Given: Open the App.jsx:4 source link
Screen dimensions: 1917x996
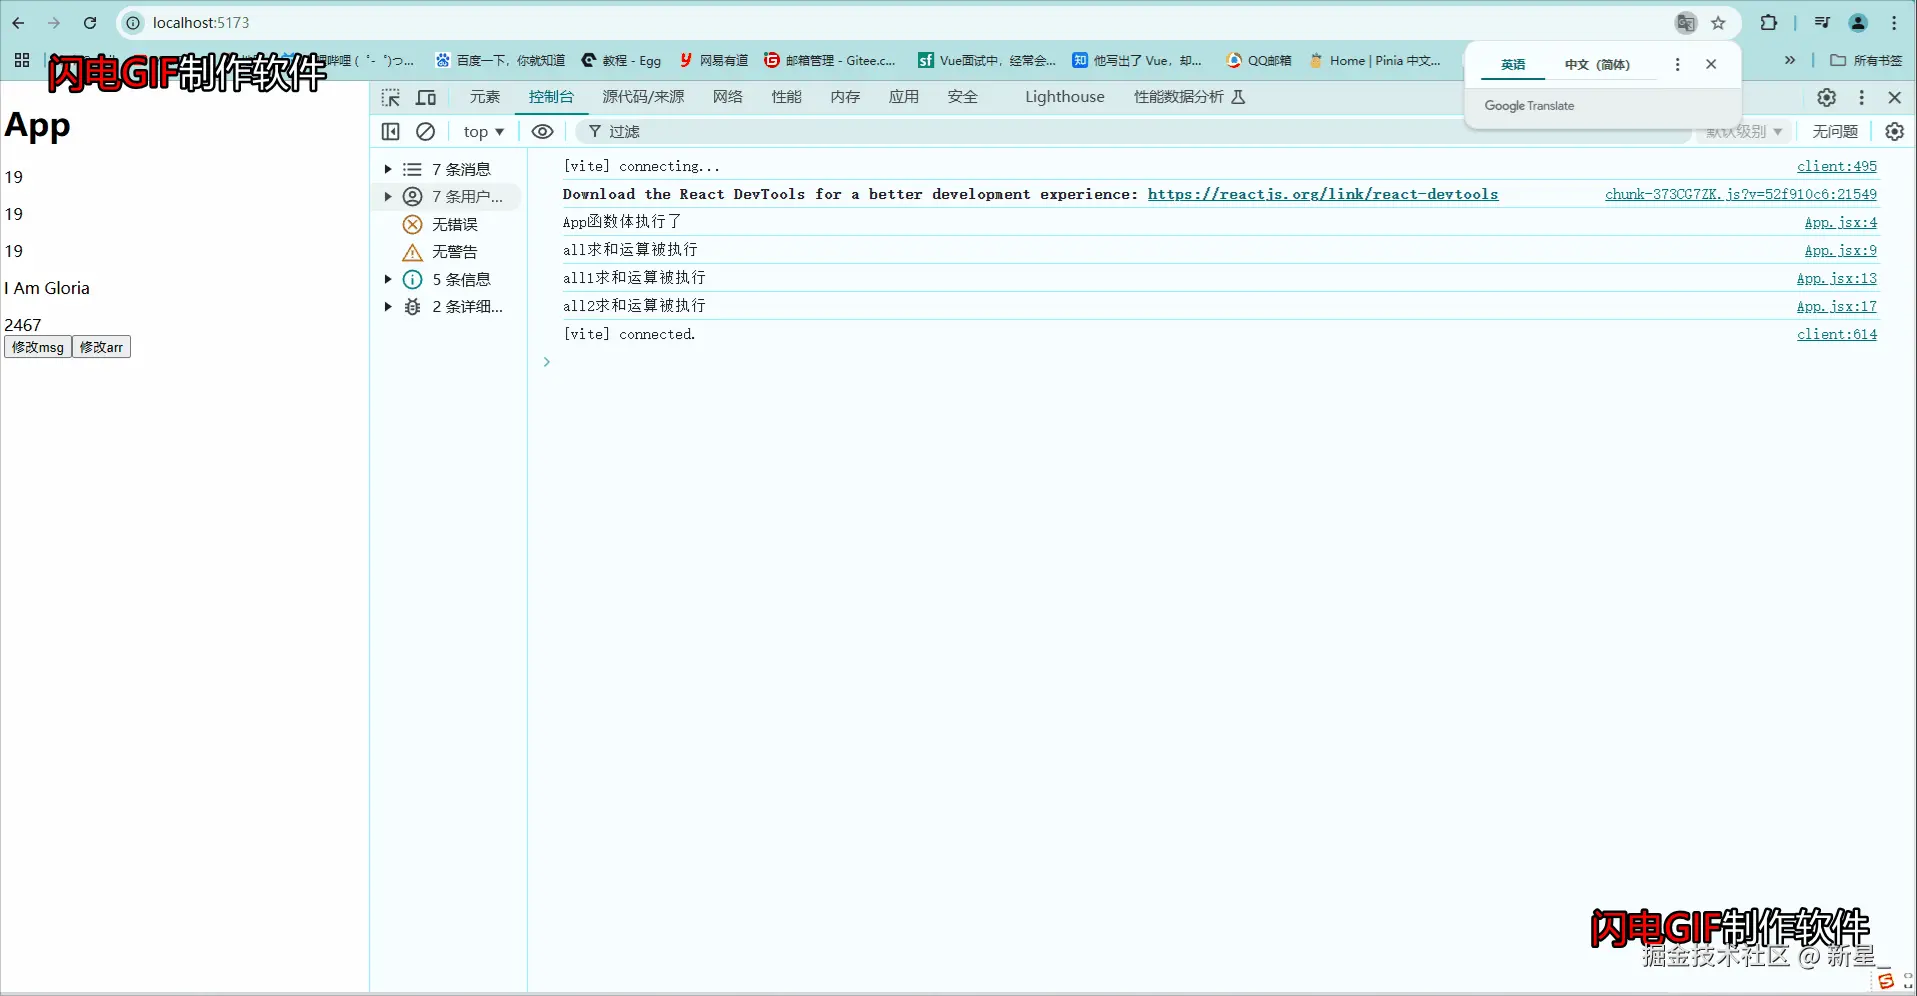Looking at the screenshot, I should 1841,222.
